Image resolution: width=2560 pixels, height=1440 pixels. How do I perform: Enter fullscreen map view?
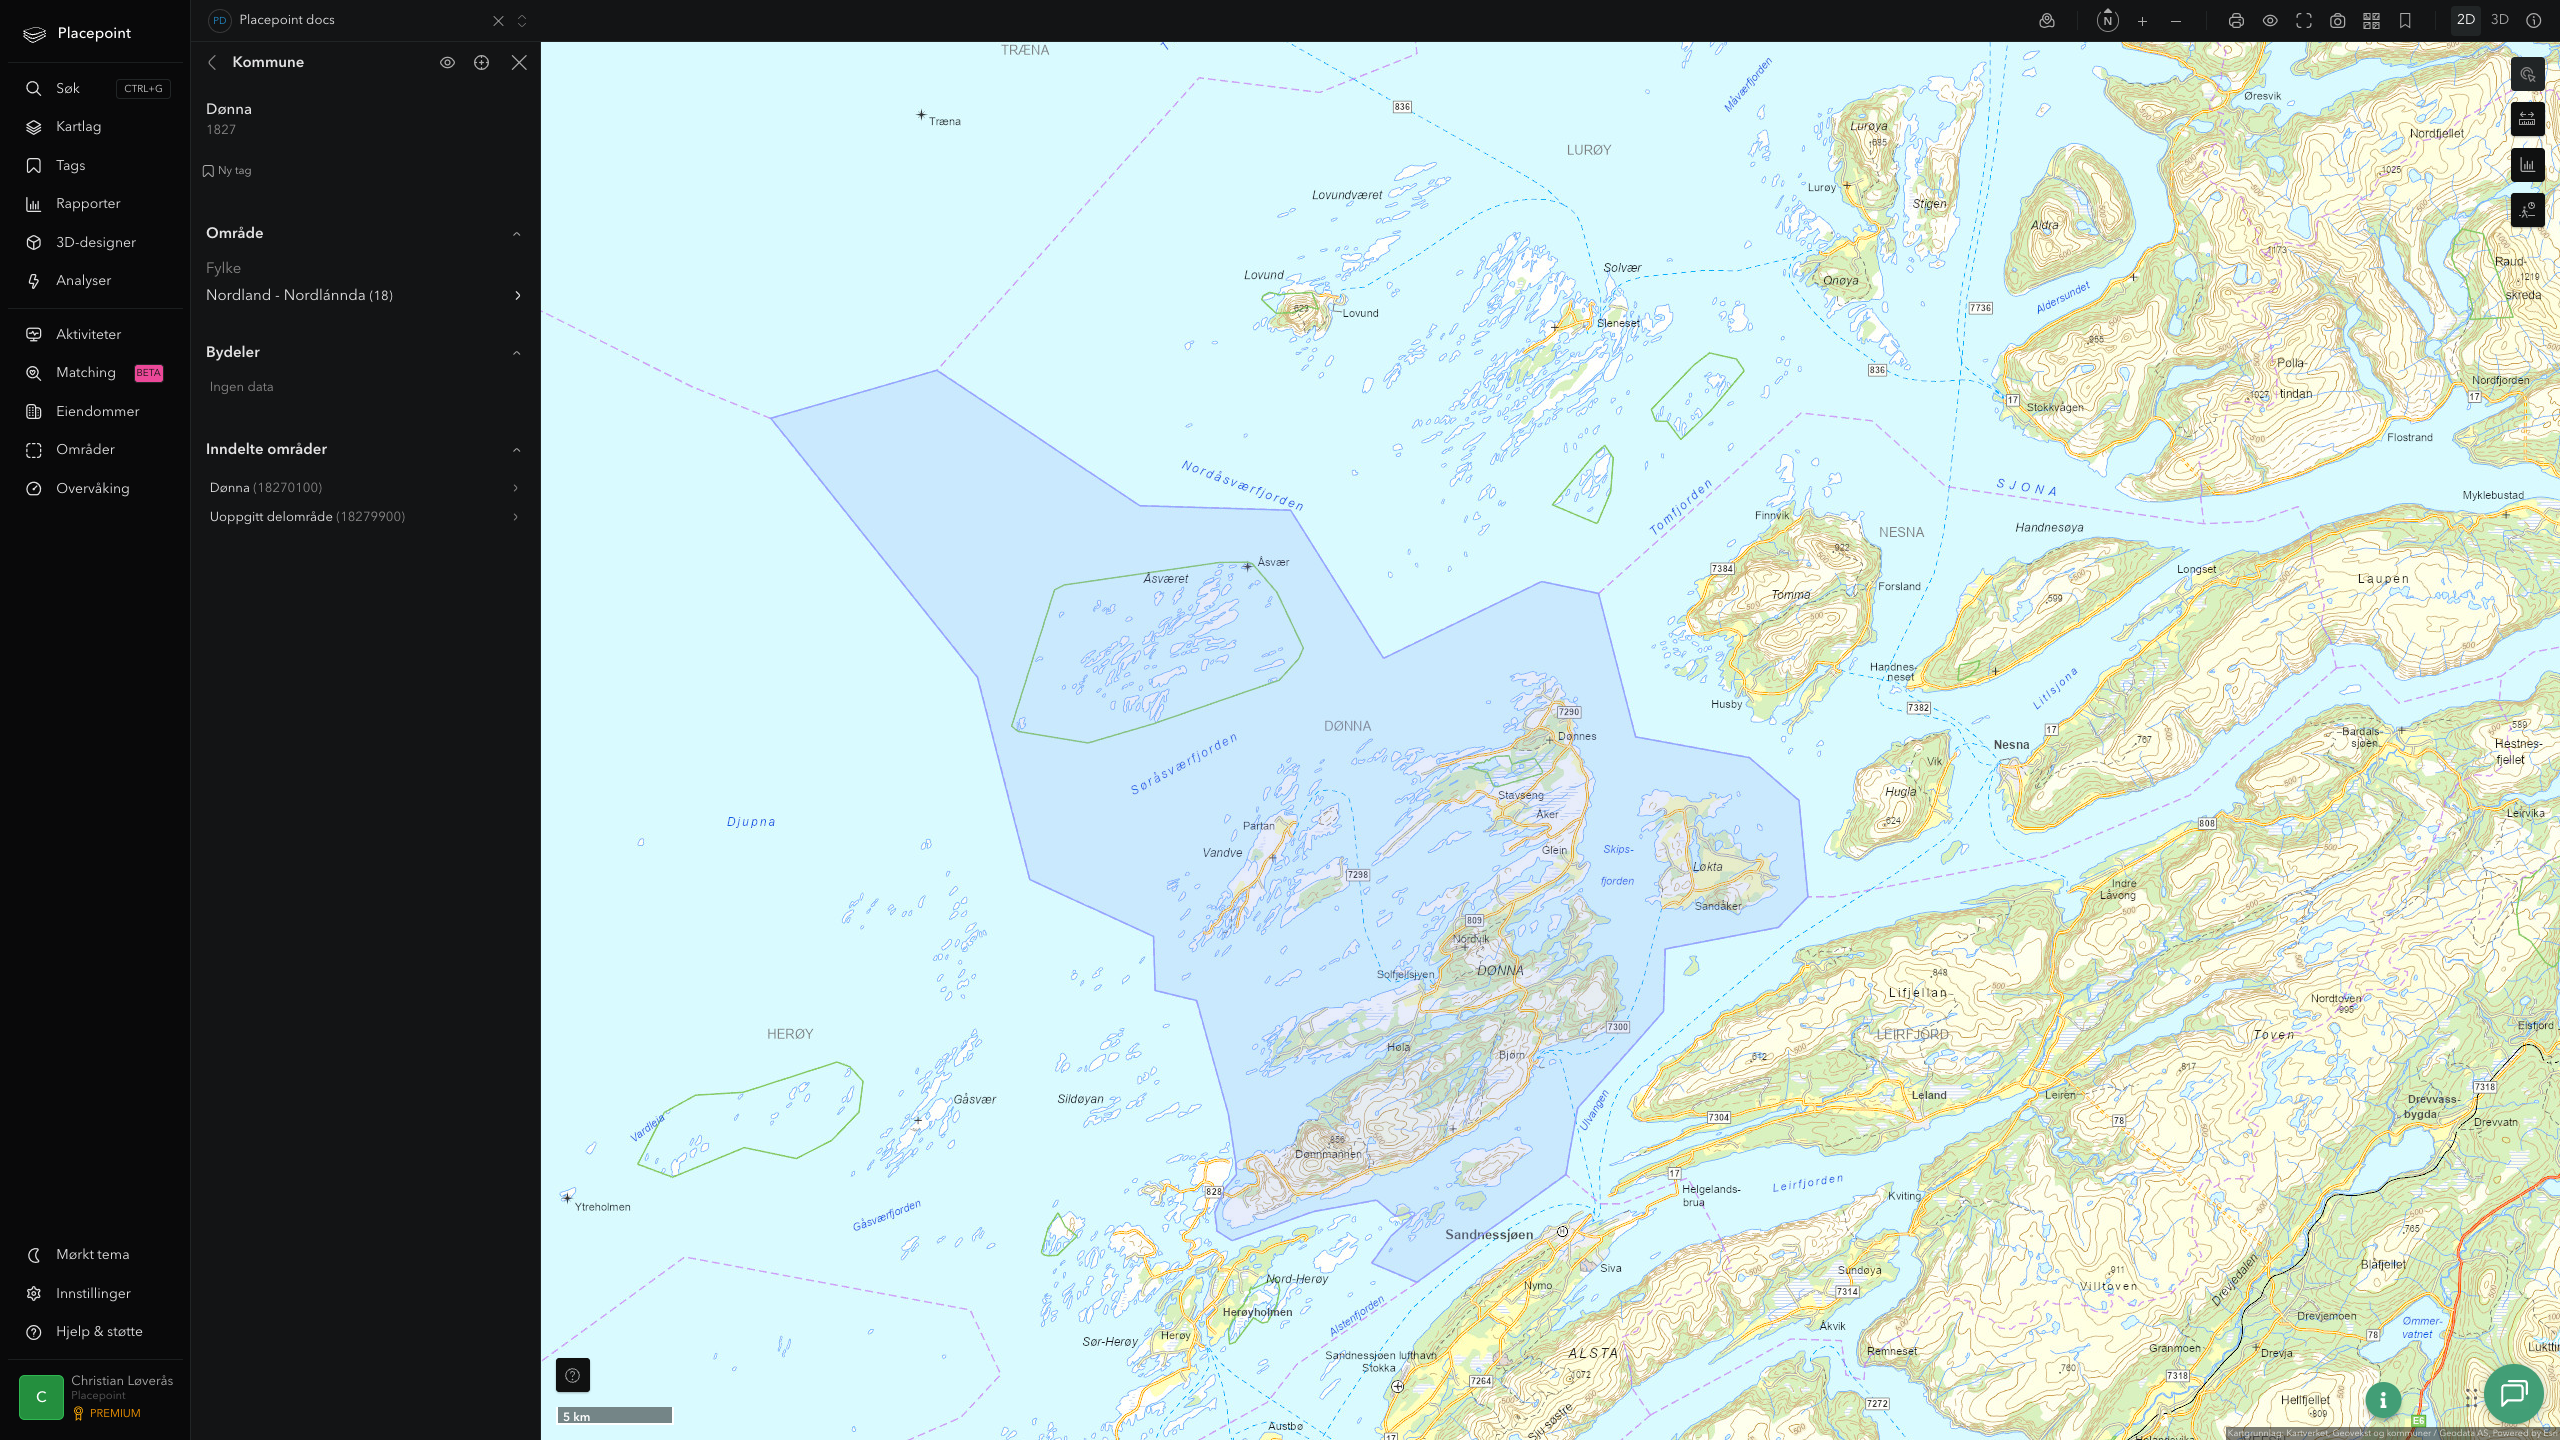click(2304, 21)
